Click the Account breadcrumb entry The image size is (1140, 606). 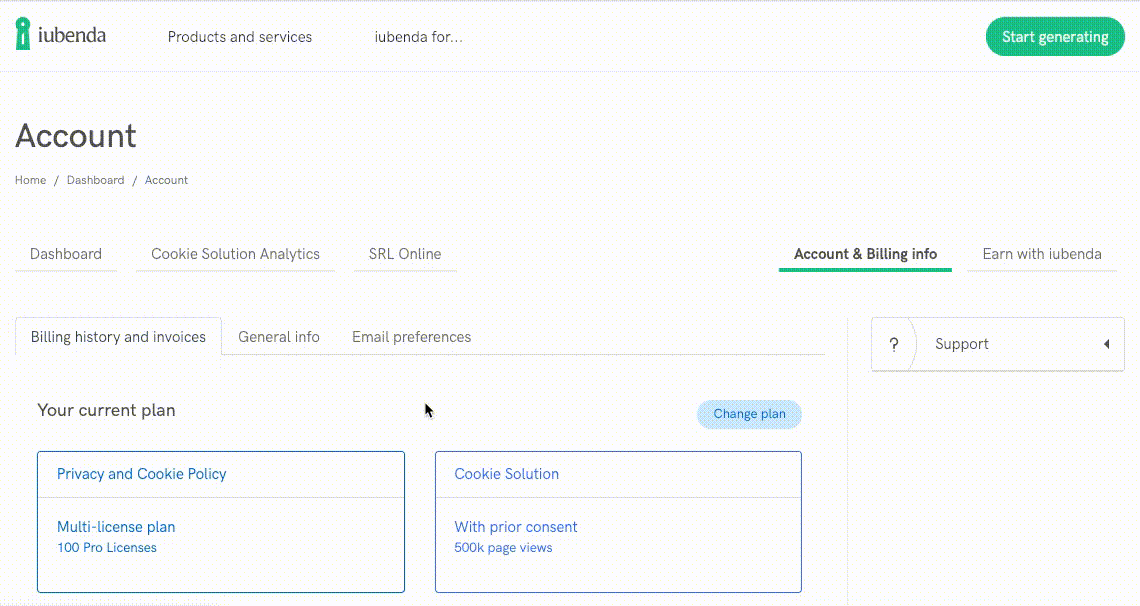coord(166,180)
